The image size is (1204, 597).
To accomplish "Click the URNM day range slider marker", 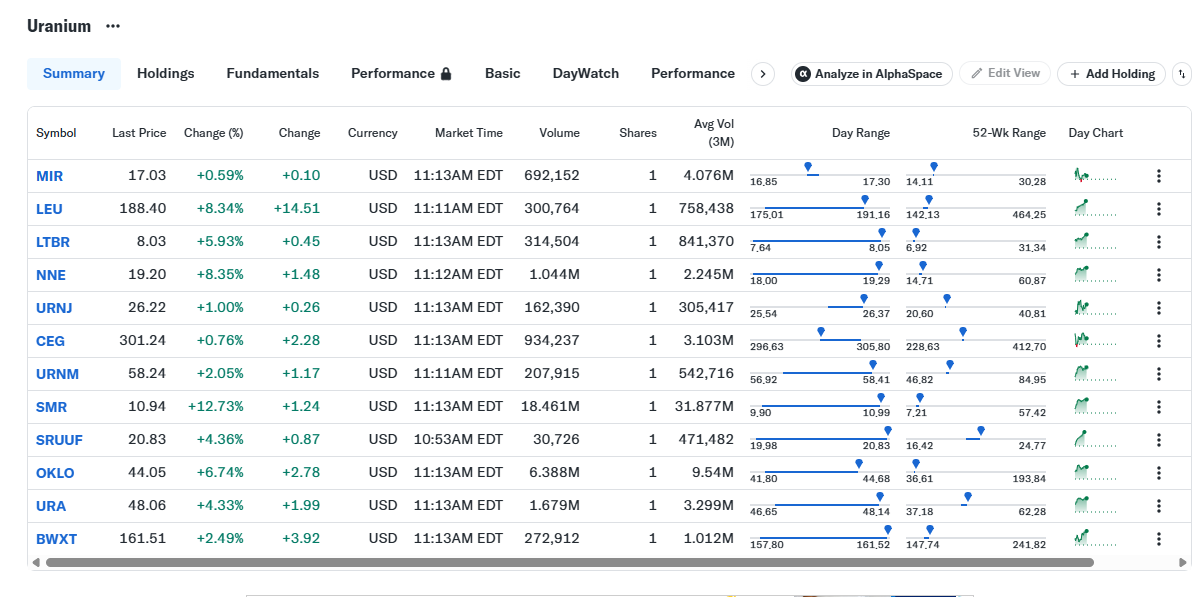I will (x=873, y=365).
